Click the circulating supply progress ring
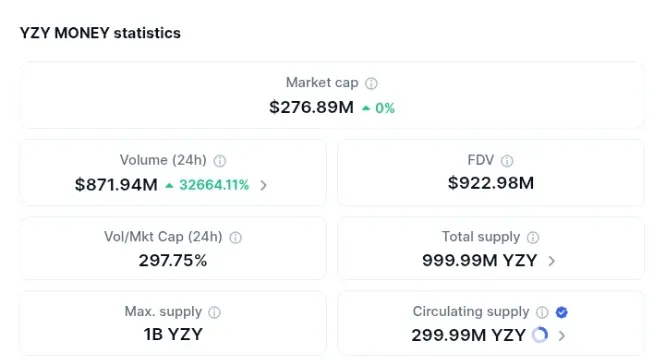Image resolution: width=665 pixels, height=361 pixels. [x=540, y=335]
